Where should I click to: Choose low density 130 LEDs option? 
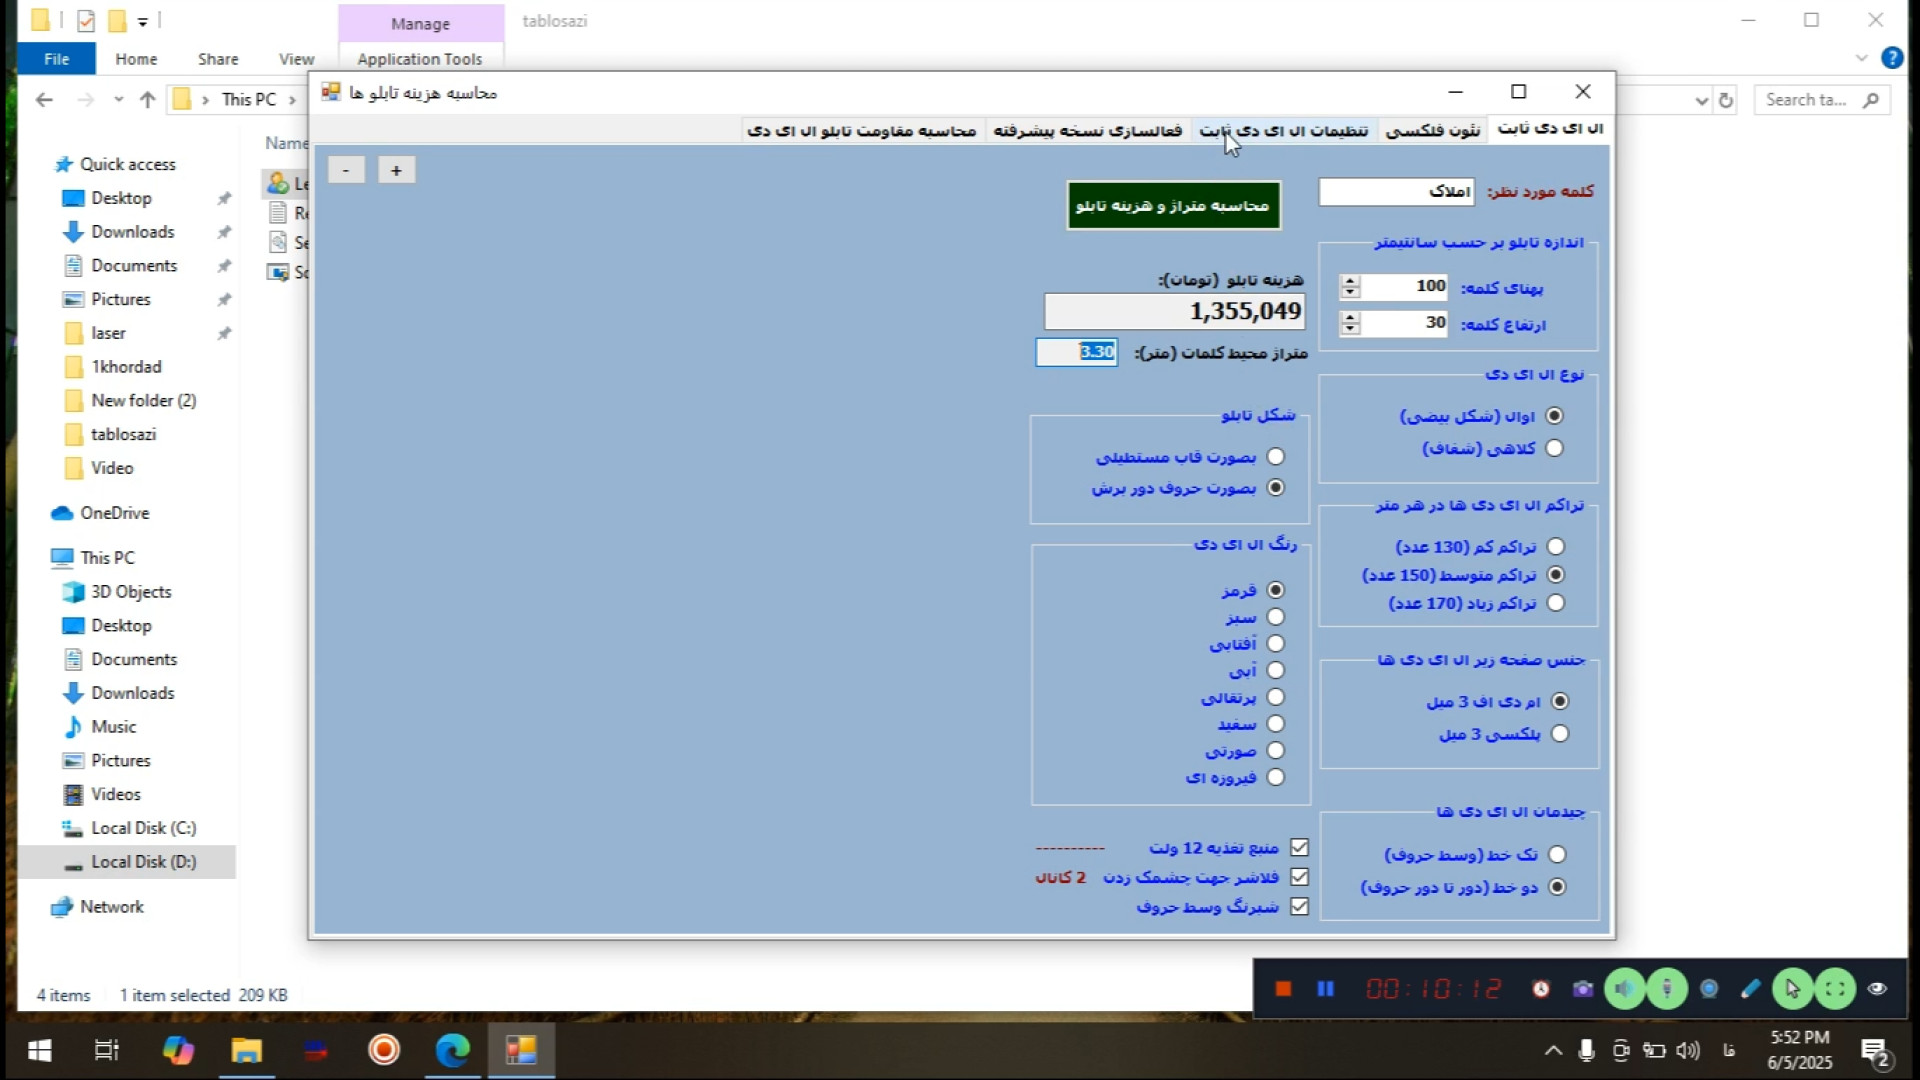coord(1555,547)
